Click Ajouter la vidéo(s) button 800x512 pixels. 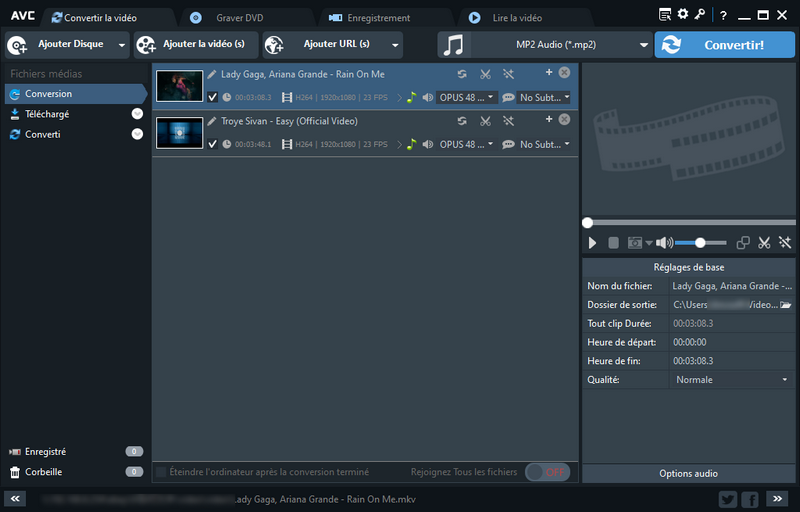coord(196,45)
